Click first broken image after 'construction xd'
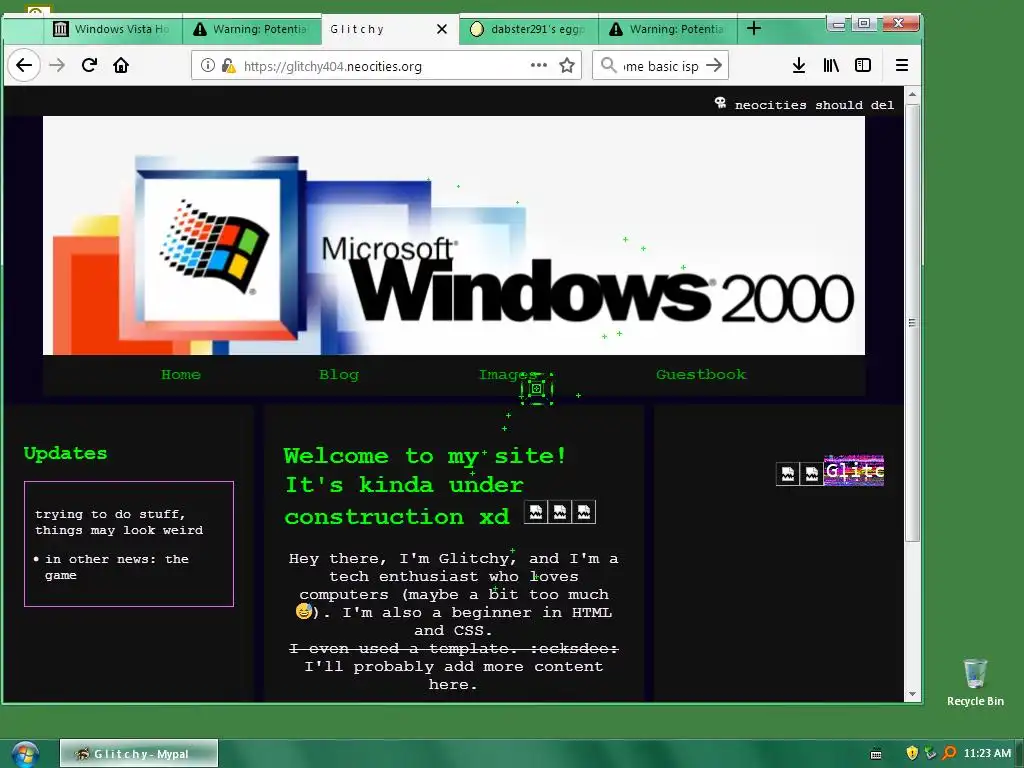The width and height of the screenshot is (1024, 768). [x=536, y=512]
